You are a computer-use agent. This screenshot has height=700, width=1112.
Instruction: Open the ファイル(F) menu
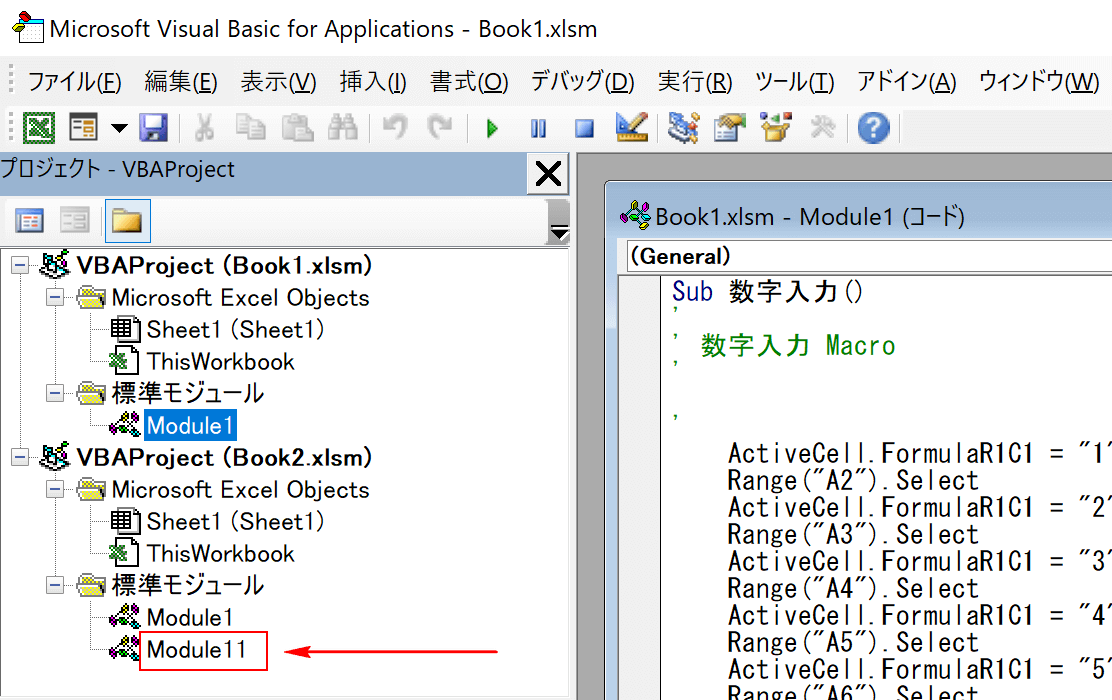[x=74, y=82]
